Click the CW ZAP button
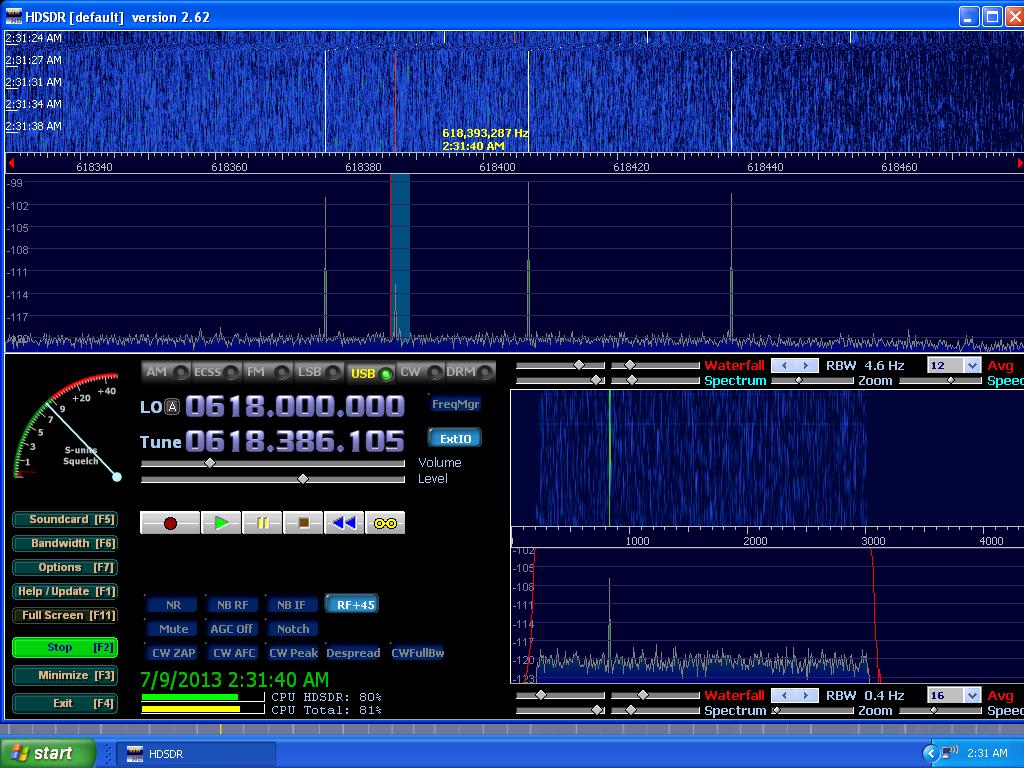 (x=173, y=653)
